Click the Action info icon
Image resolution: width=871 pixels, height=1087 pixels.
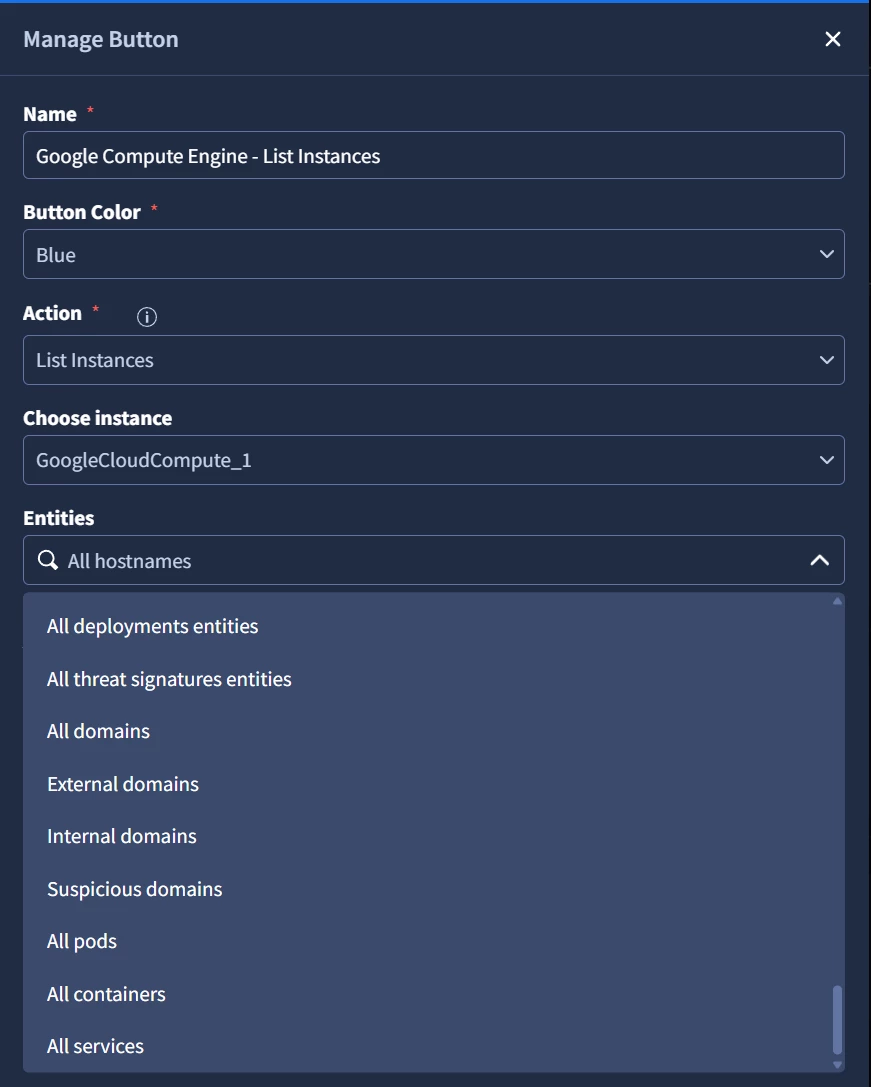[x=146, y=317]
